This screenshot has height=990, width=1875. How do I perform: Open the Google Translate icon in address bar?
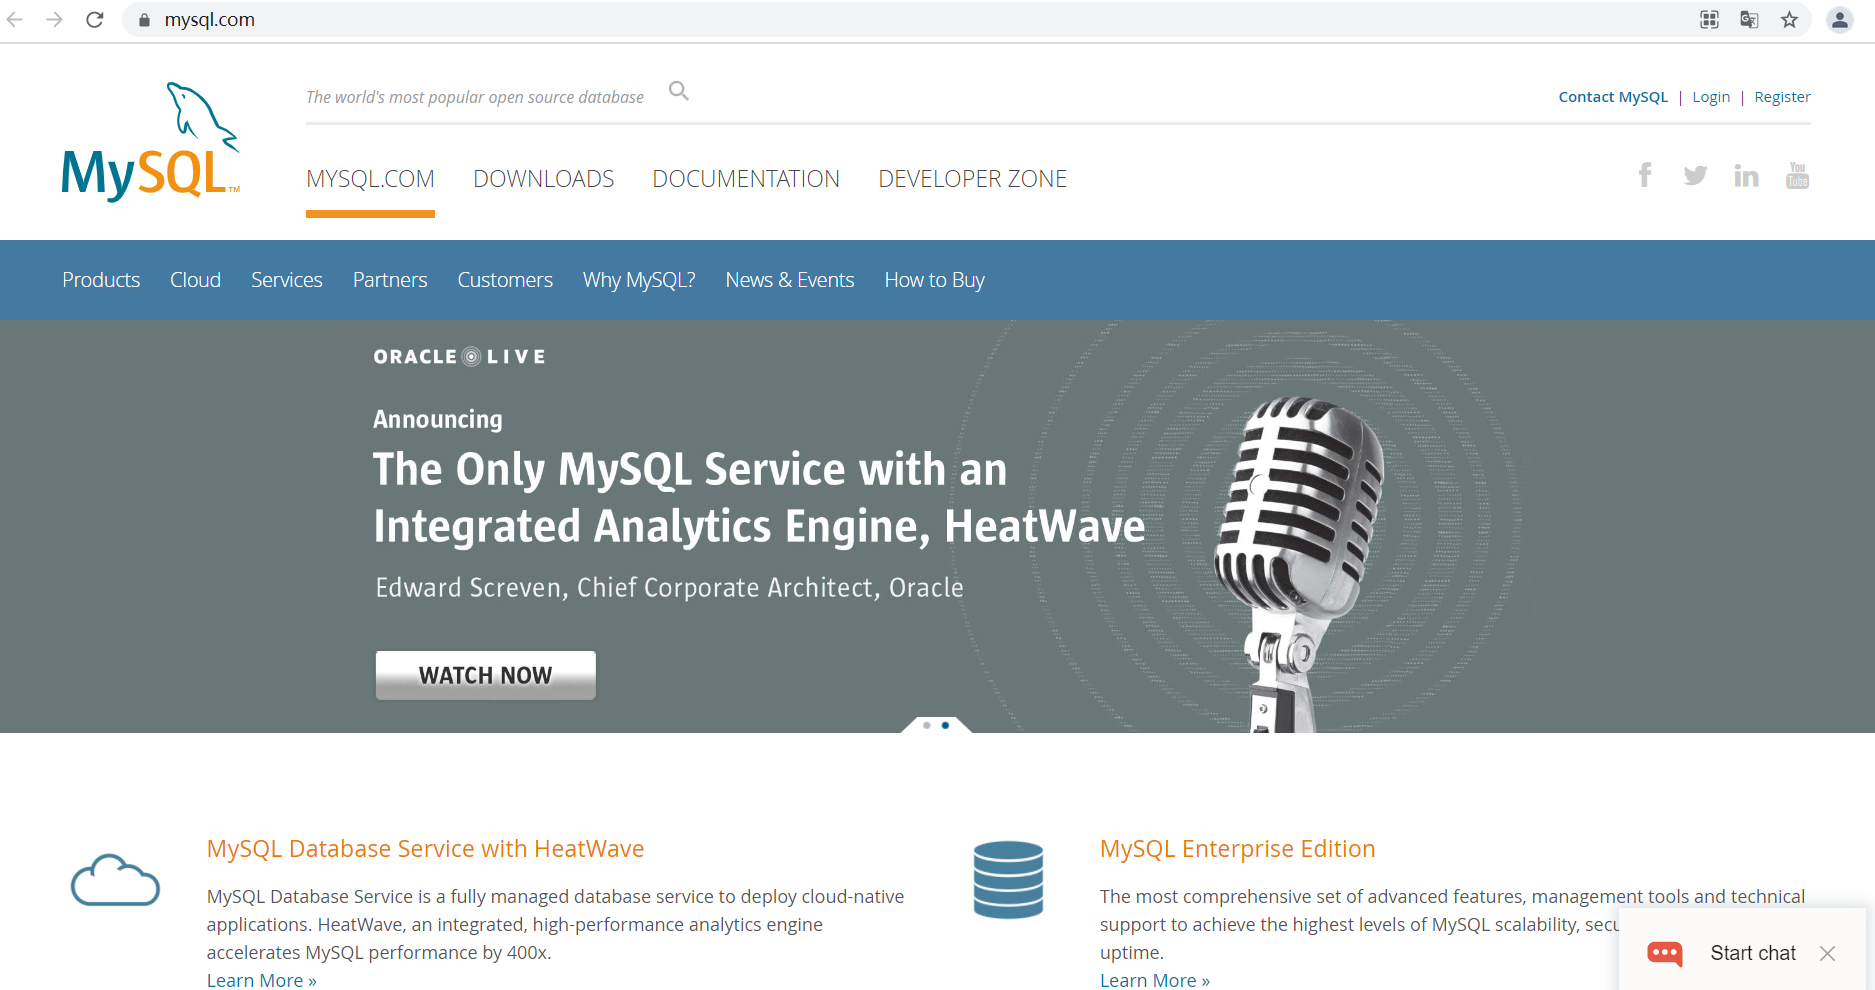click(x=1749, y=19)
